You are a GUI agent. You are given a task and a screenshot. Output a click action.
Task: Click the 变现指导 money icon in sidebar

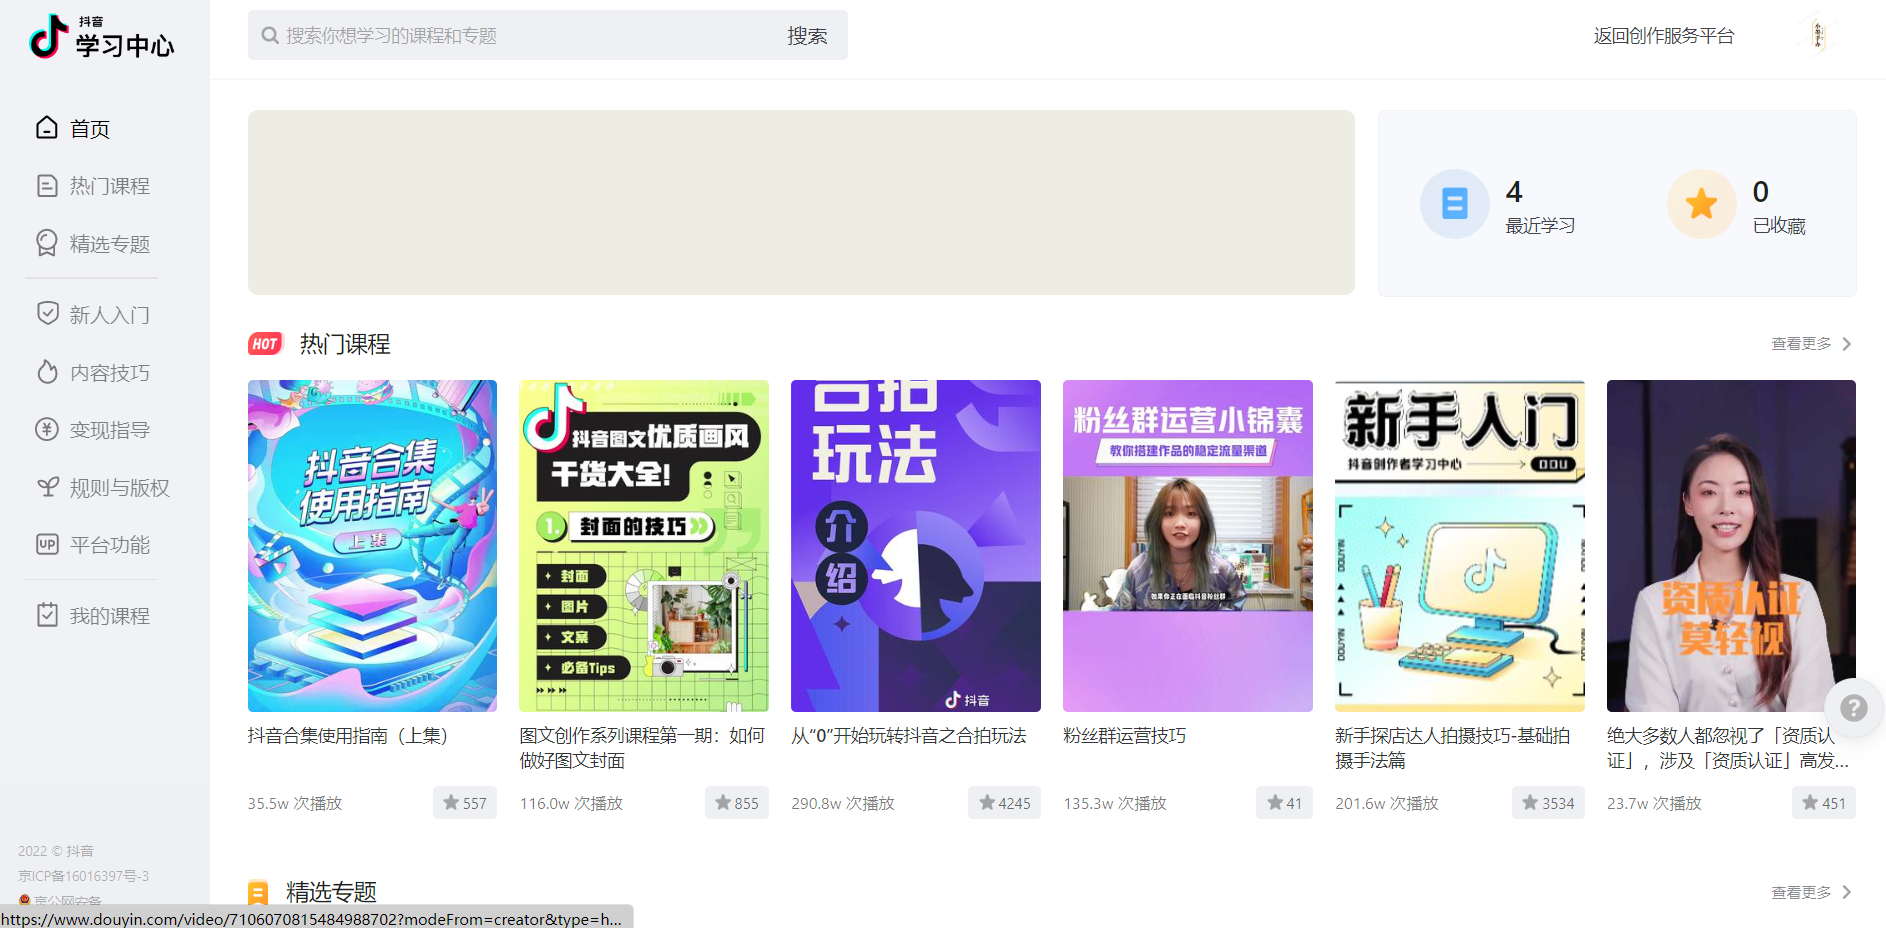(46, 428)
